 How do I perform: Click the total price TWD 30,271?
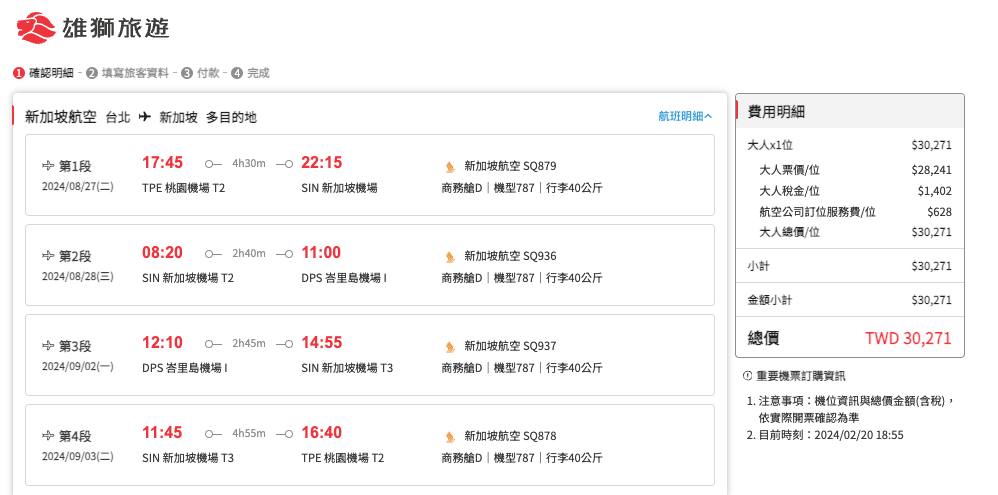[908, 338]
